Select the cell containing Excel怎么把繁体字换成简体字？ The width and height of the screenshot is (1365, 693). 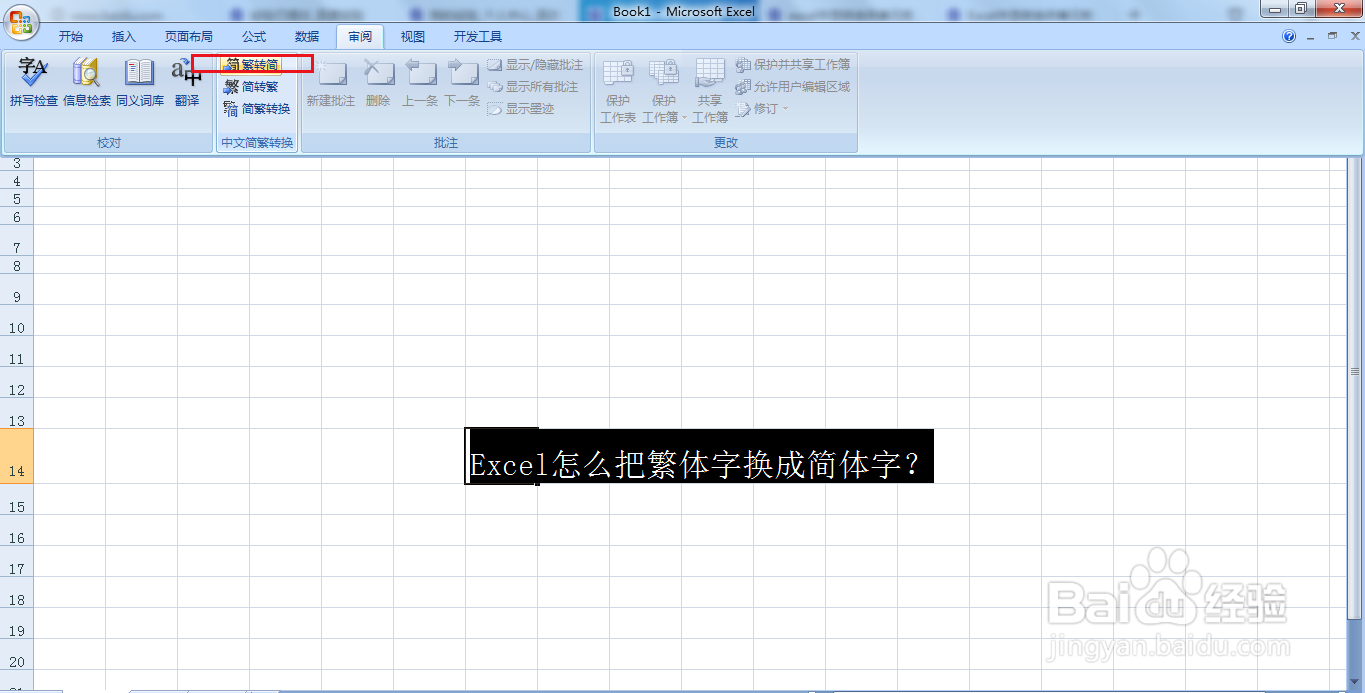pyautogui.click(x=501, y=457)
